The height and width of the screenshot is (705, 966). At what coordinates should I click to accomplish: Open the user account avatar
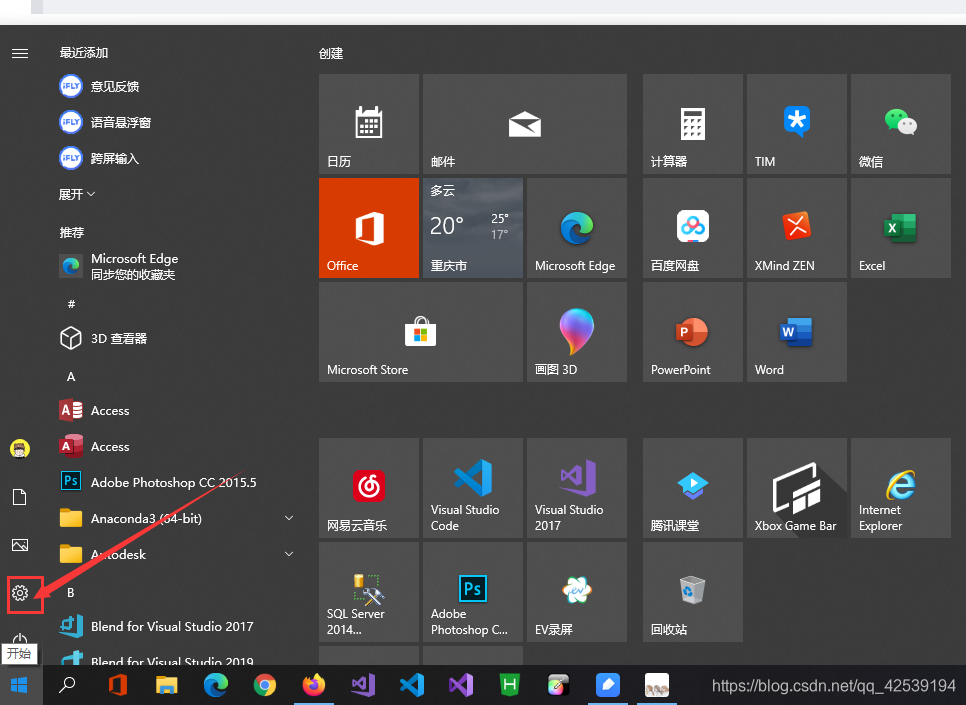coord(20,449)
